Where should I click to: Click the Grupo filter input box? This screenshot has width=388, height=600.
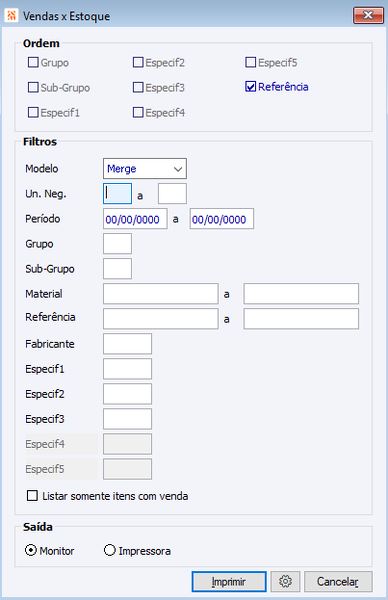117,244
